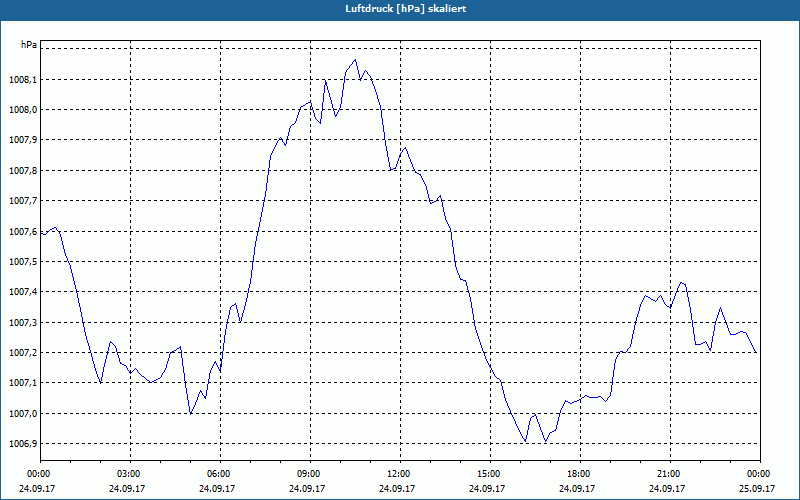Select the 1007,8 y-axis label
This screenshot has height=500, width=800.
[x=23, y=171]
